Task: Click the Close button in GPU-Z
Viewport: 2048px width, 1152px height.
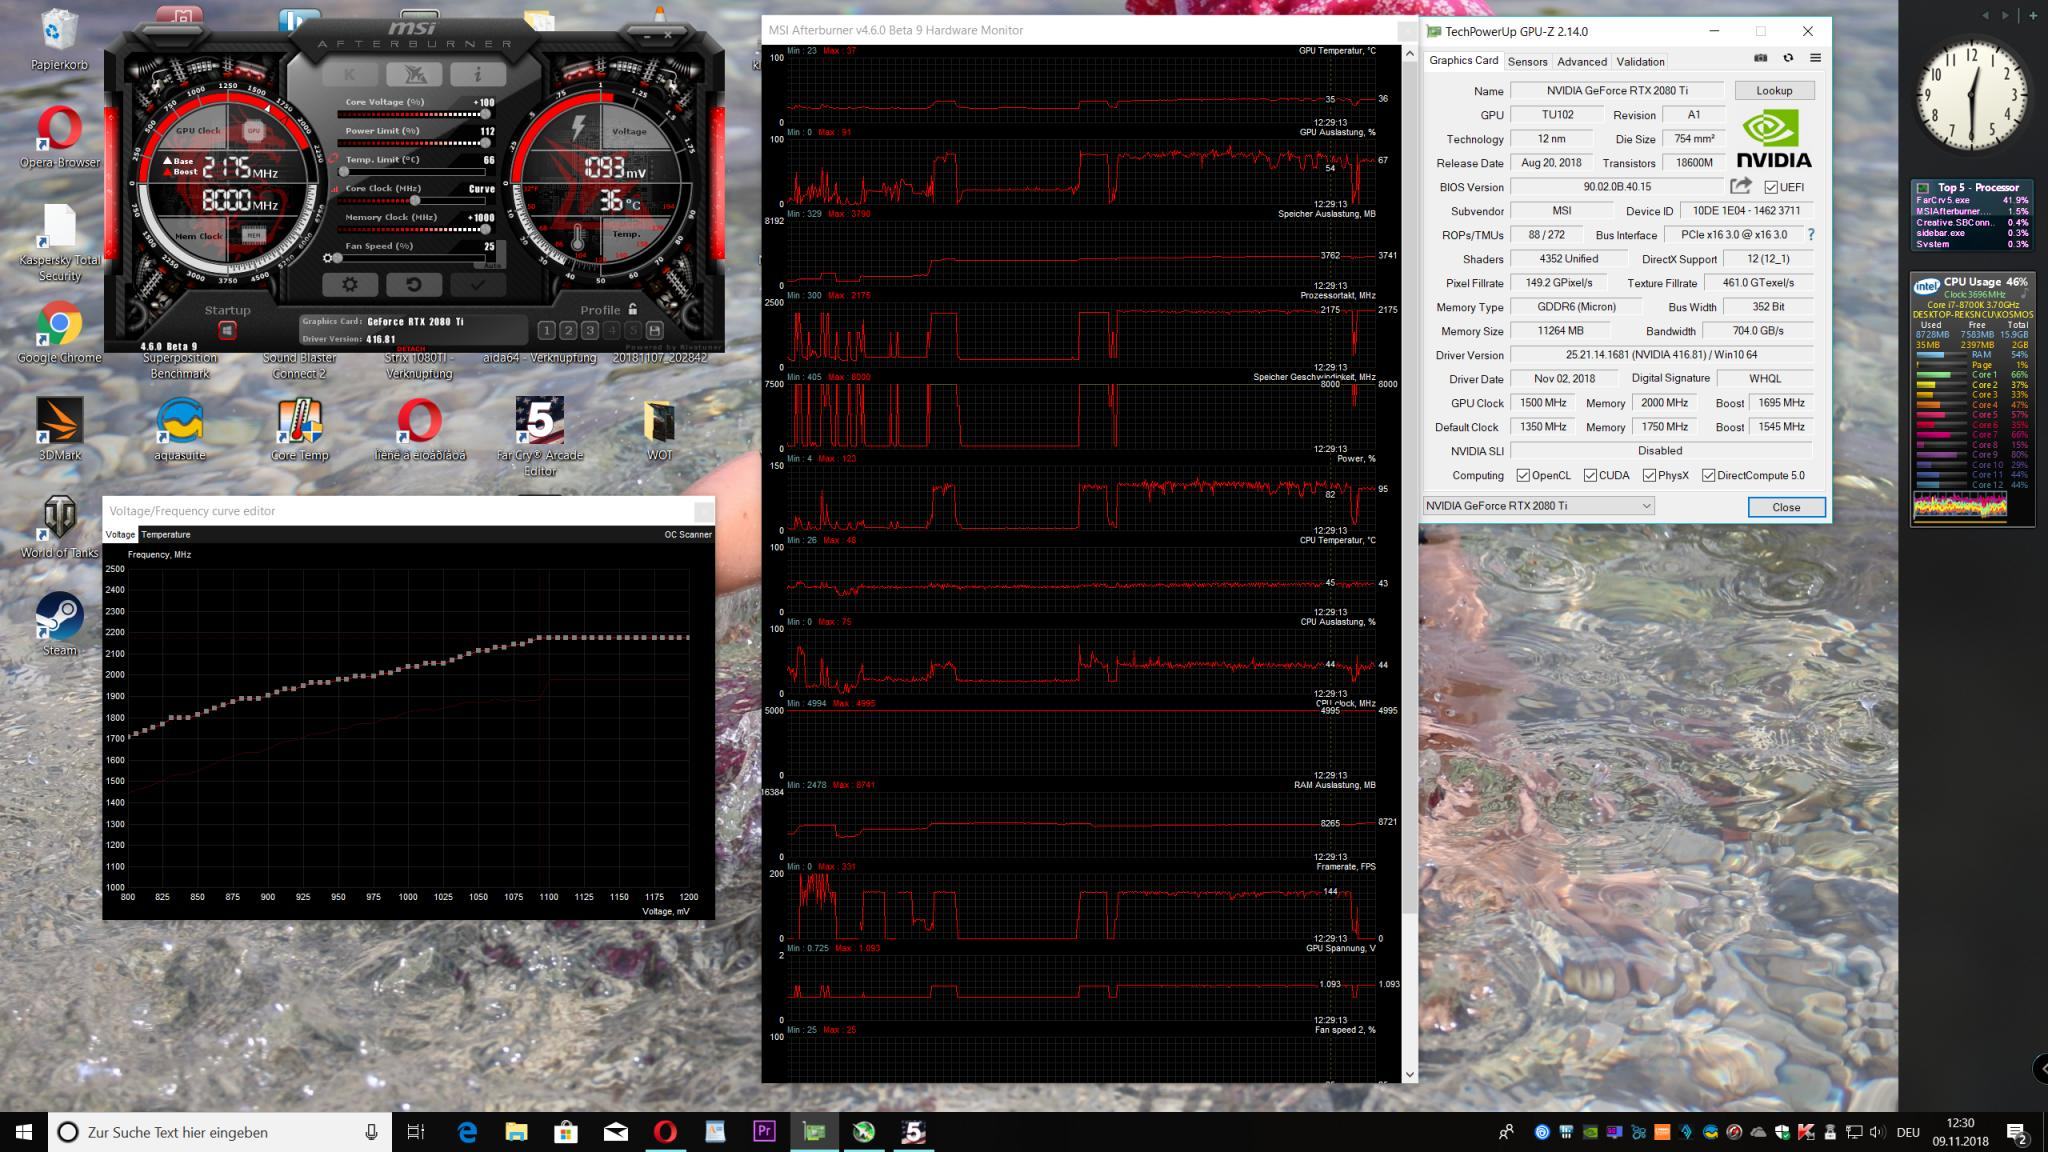Action: (x=1786, y=507)
